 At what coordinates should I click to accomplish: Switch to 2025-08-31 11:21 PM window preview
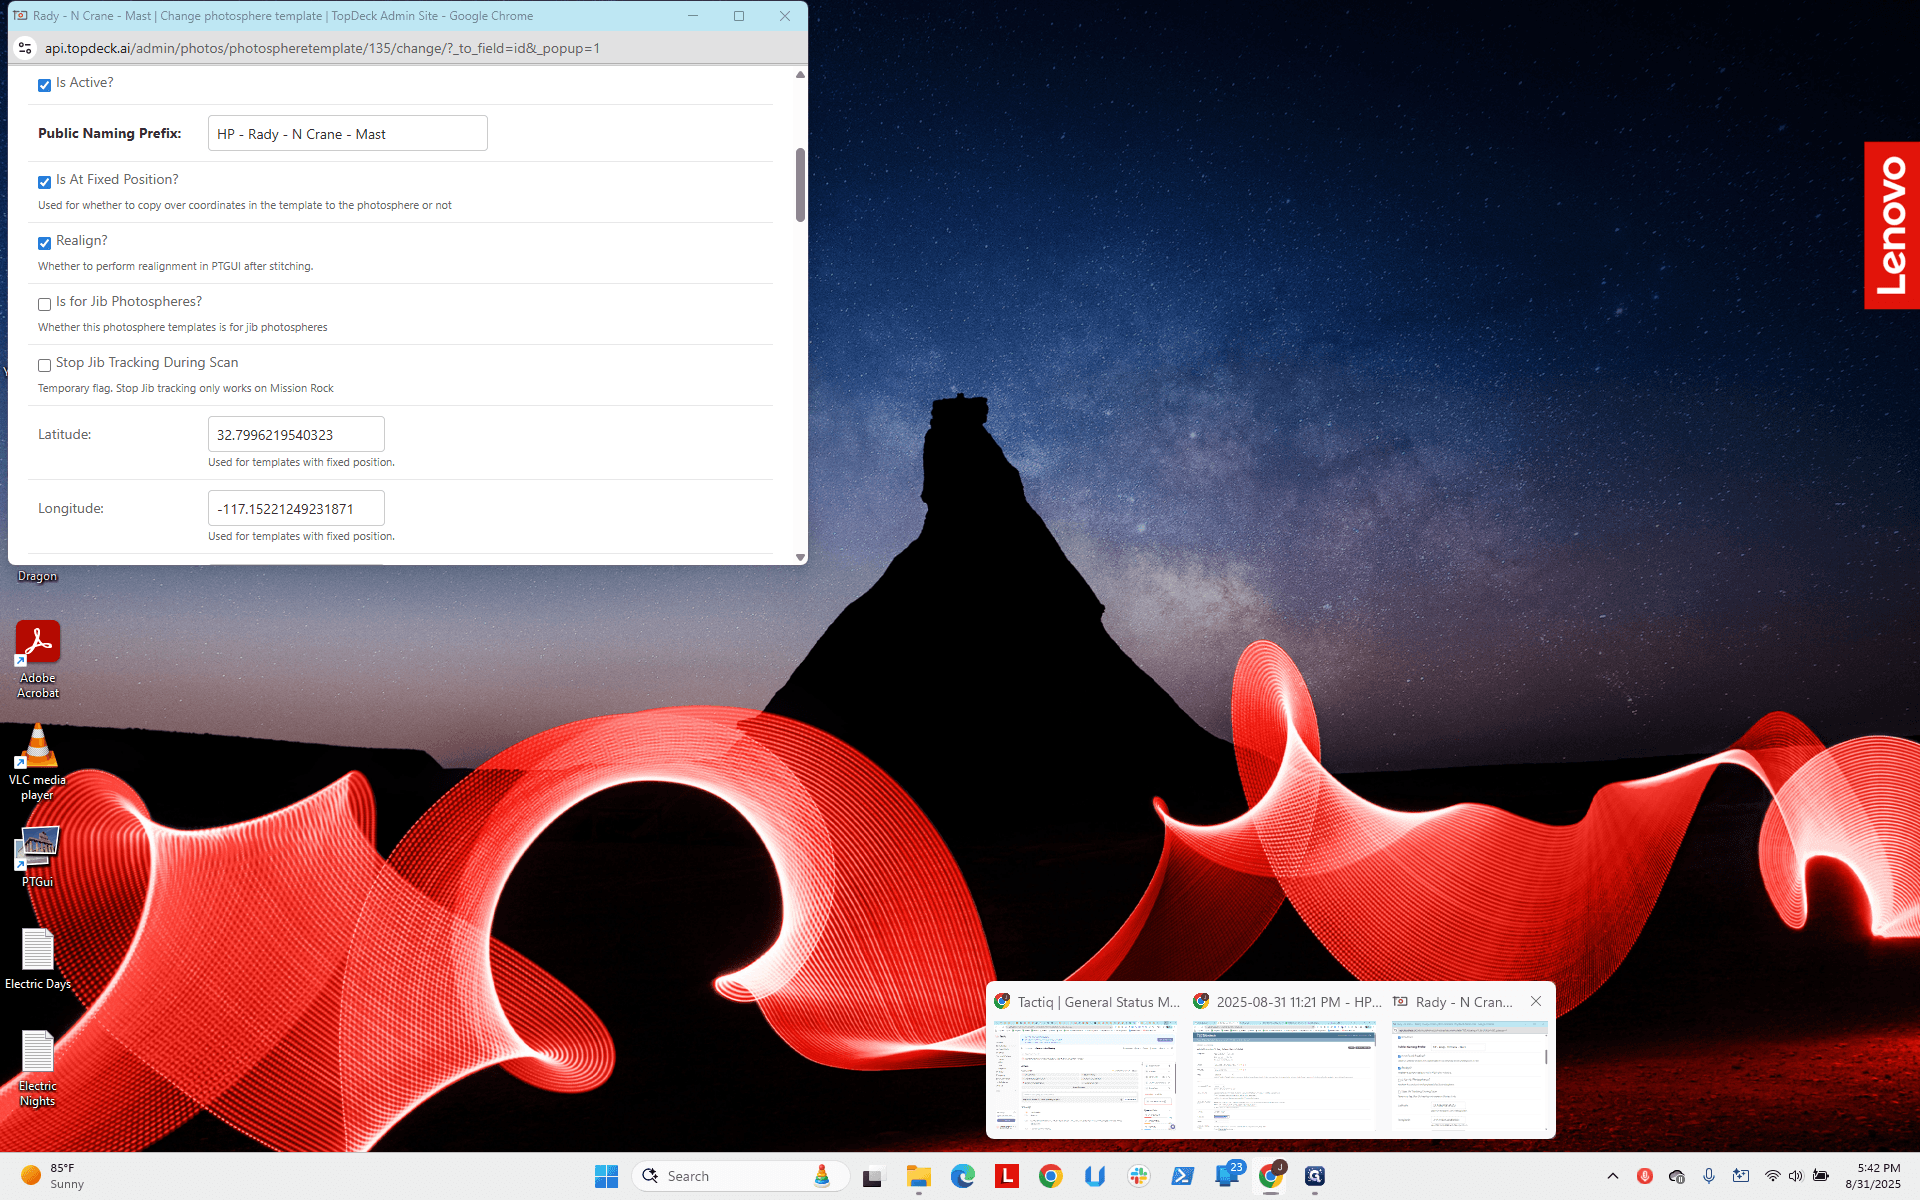[x=1286, y=1062]
